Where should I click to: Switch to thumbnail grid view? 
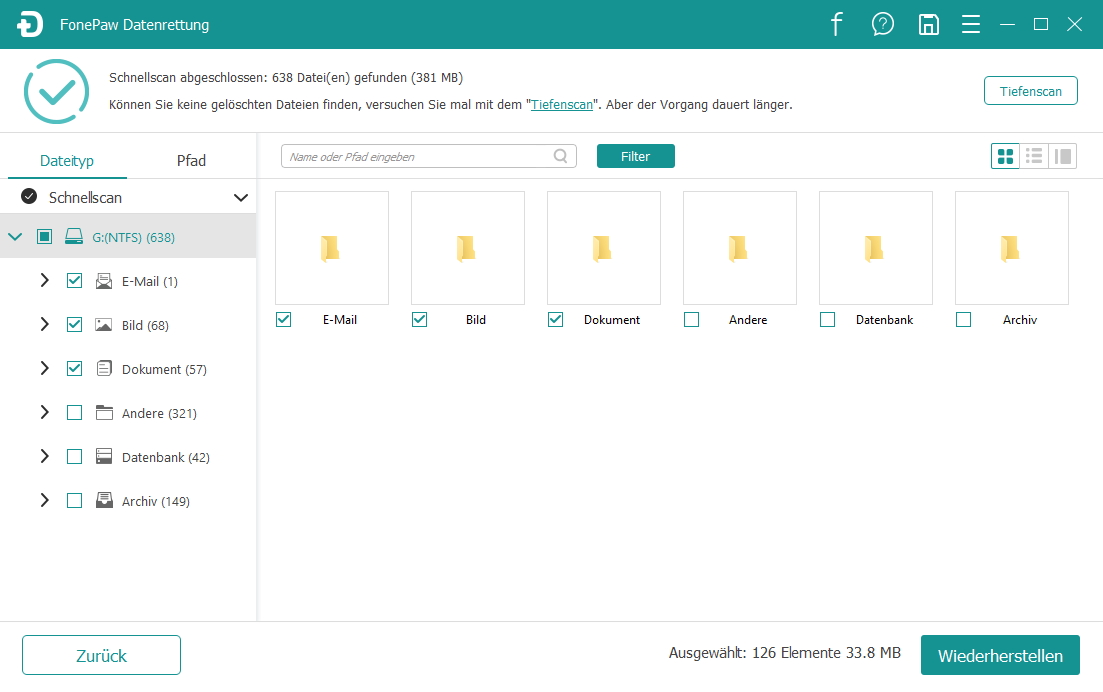tap(1005, 156)
